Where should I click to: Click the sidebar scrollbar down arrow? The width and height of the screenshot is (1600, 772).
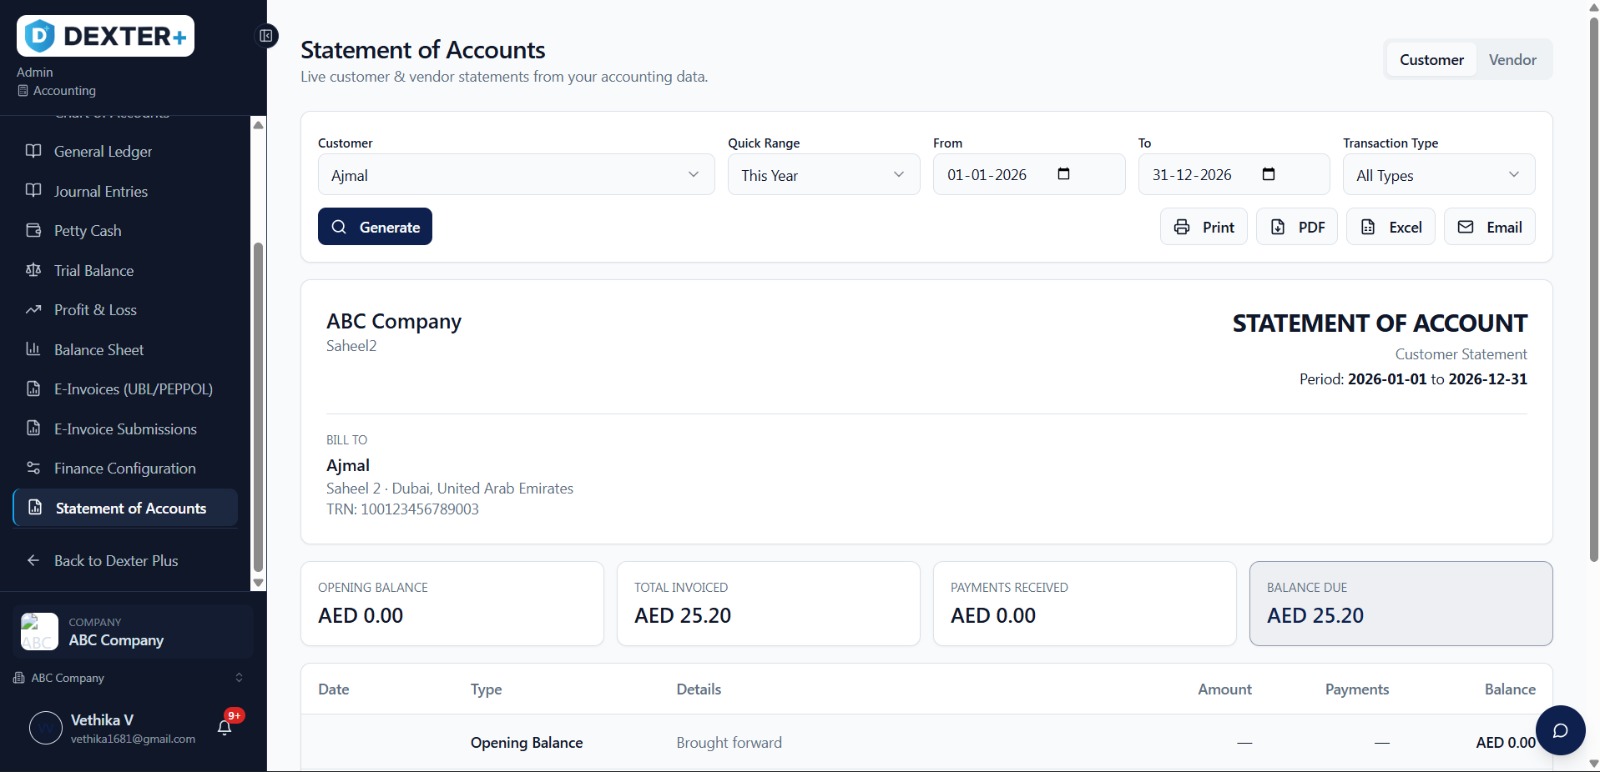tap(258, 582)
